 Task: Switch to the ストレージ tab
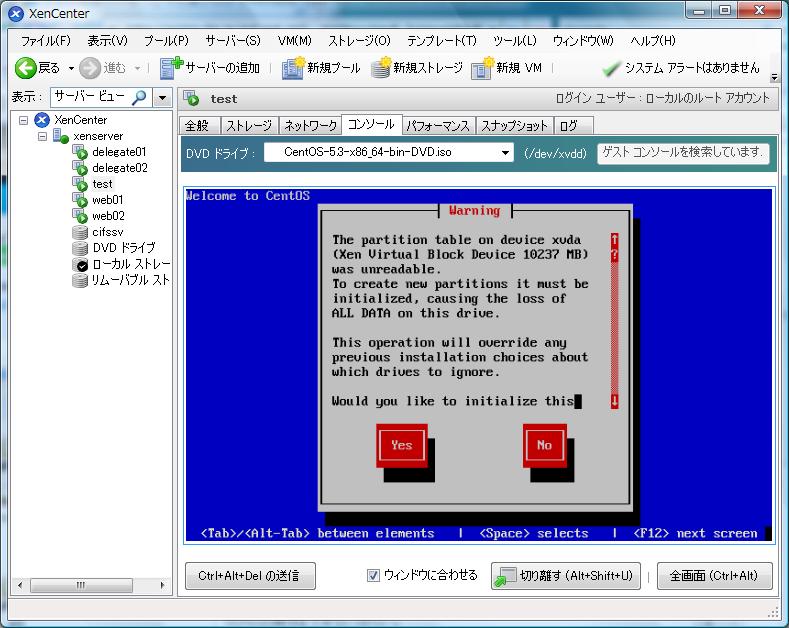click(x=250, y=125)
